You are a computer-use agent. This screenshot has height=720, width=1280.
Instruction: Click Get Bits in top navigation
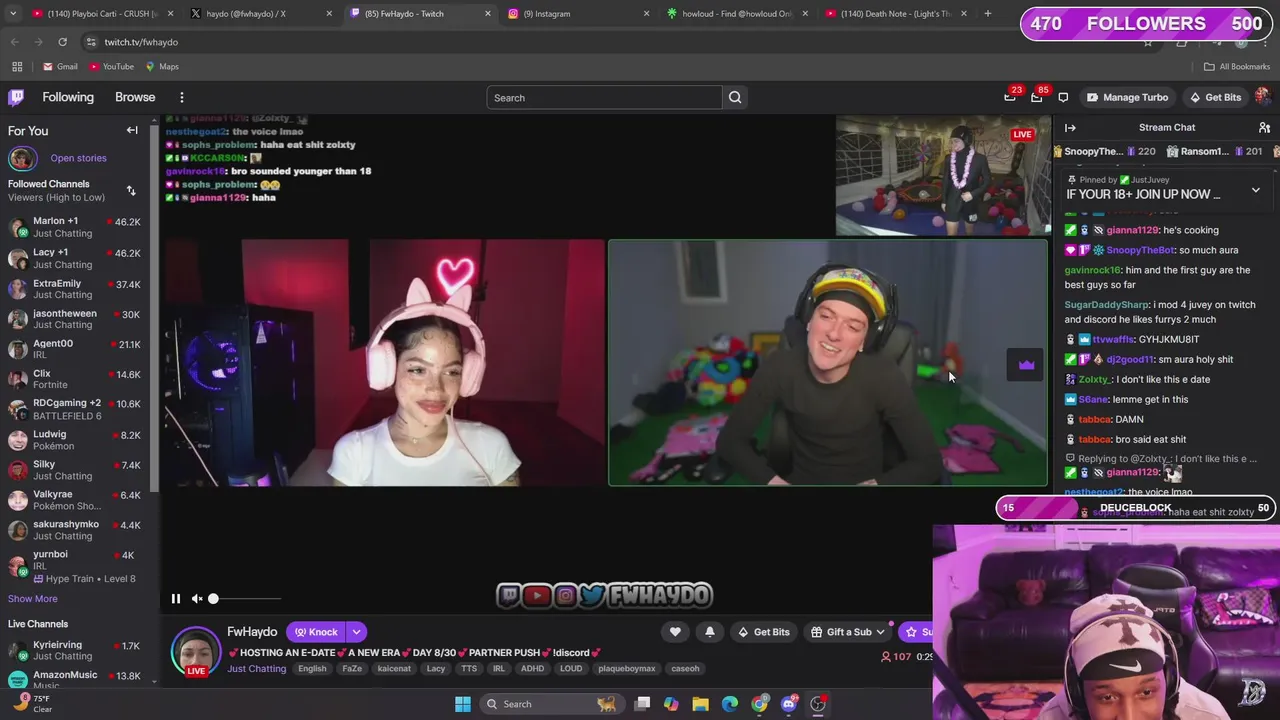click(x=1215, y=97)
